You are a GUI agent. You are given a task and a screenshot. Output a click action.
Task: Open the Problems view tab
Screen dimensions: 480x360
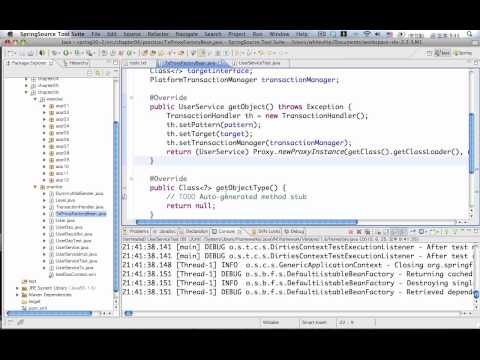pyautogui.click(x=136, y=231)
